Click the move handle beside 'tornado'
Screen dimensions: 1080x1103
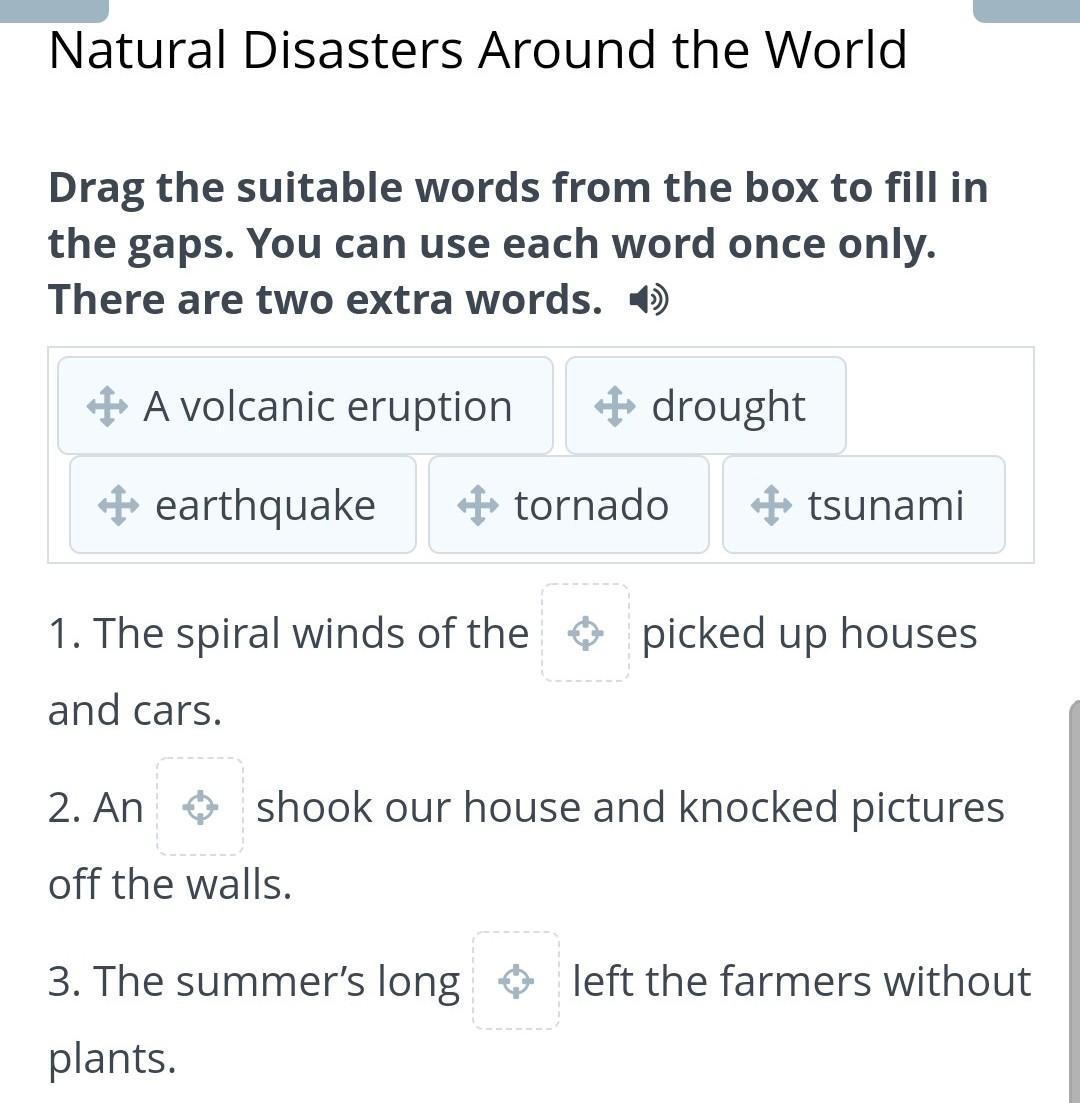pos(478,506)
